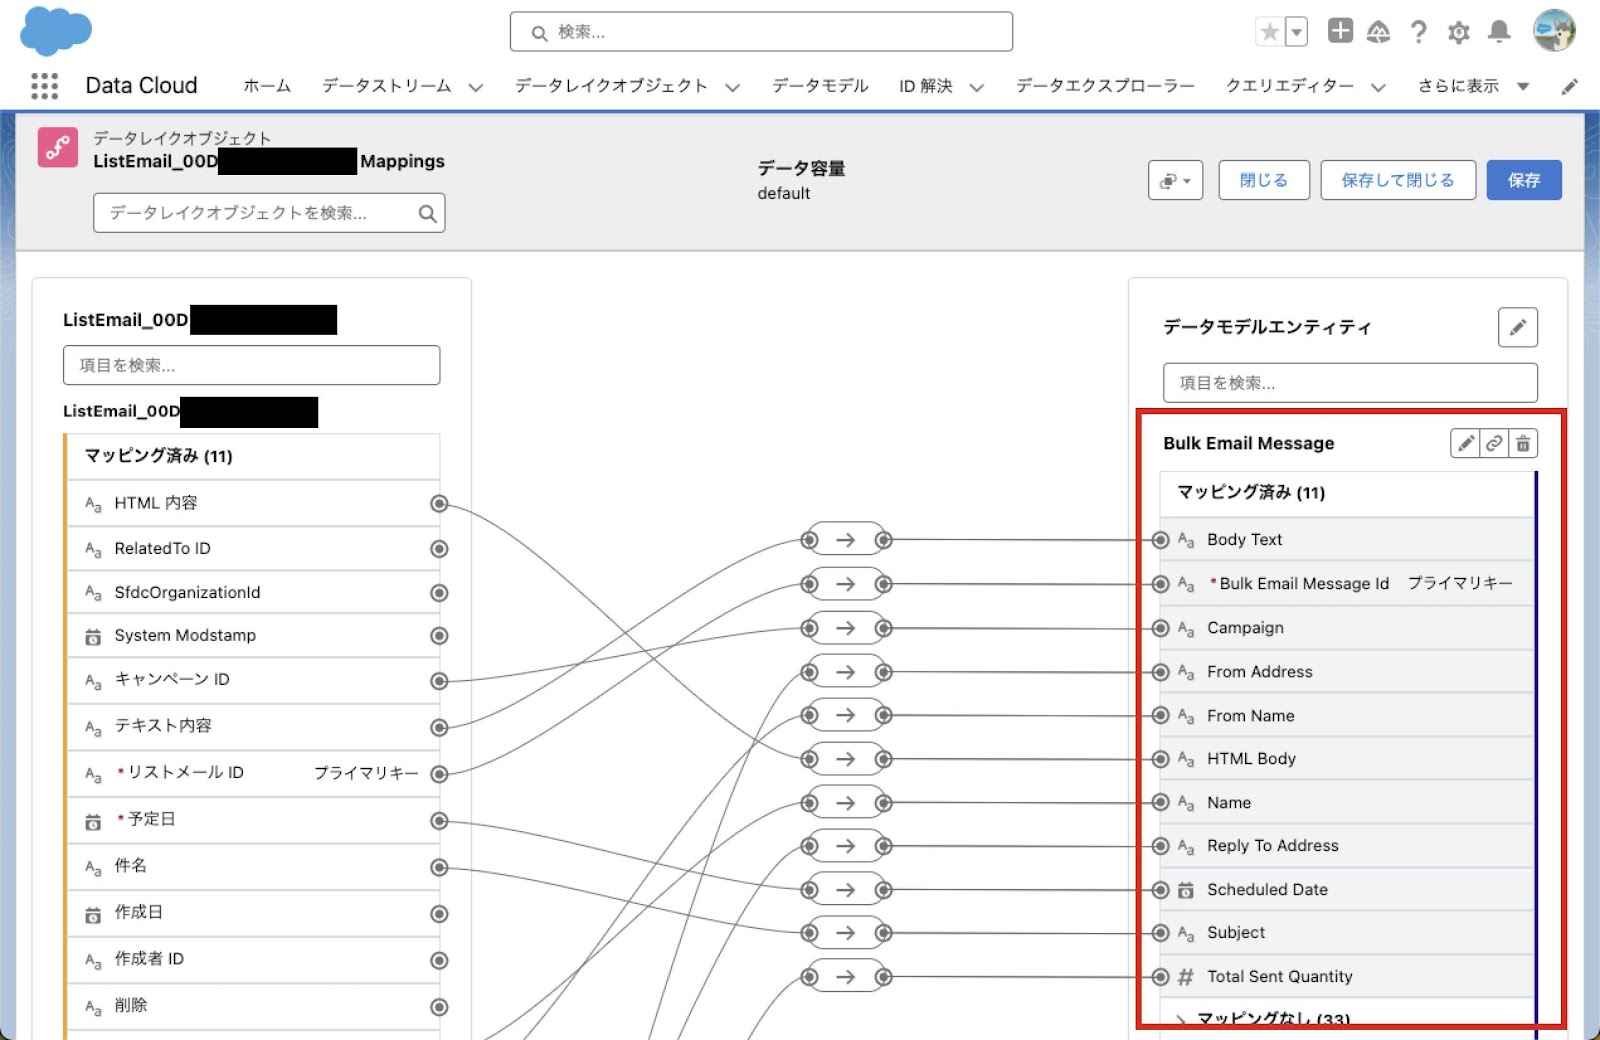Select the From Name field
This screenshot has height=1040, width=1600.
[x=1347, y=716]
